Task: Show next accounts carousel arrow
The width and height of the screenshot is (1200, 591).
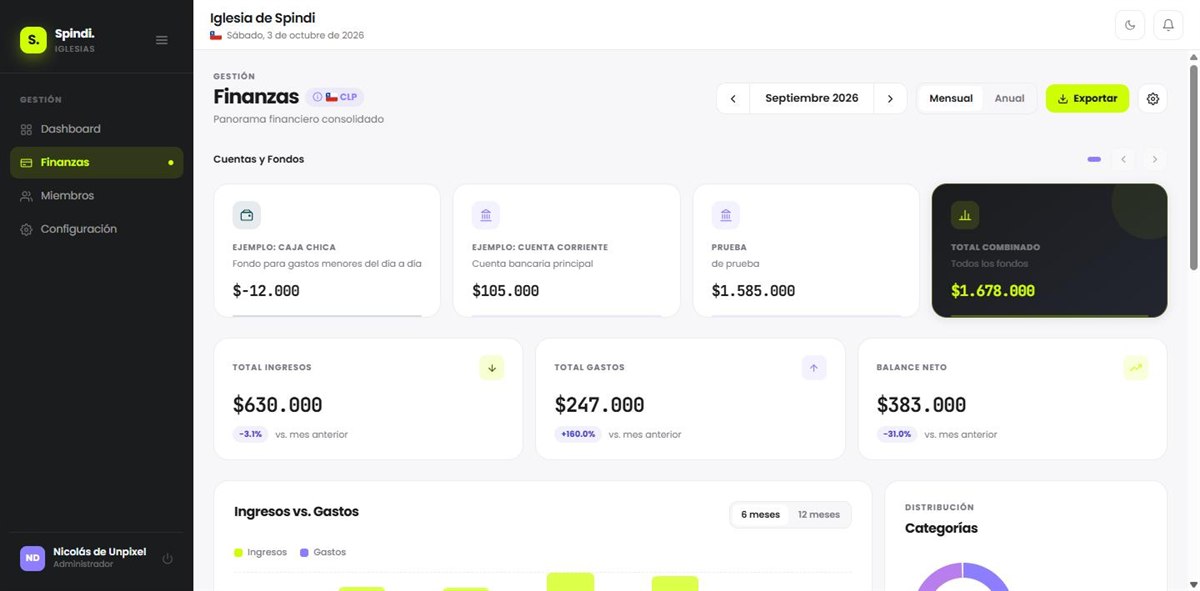Action: pyautogui.click(x=1155, y=159)
